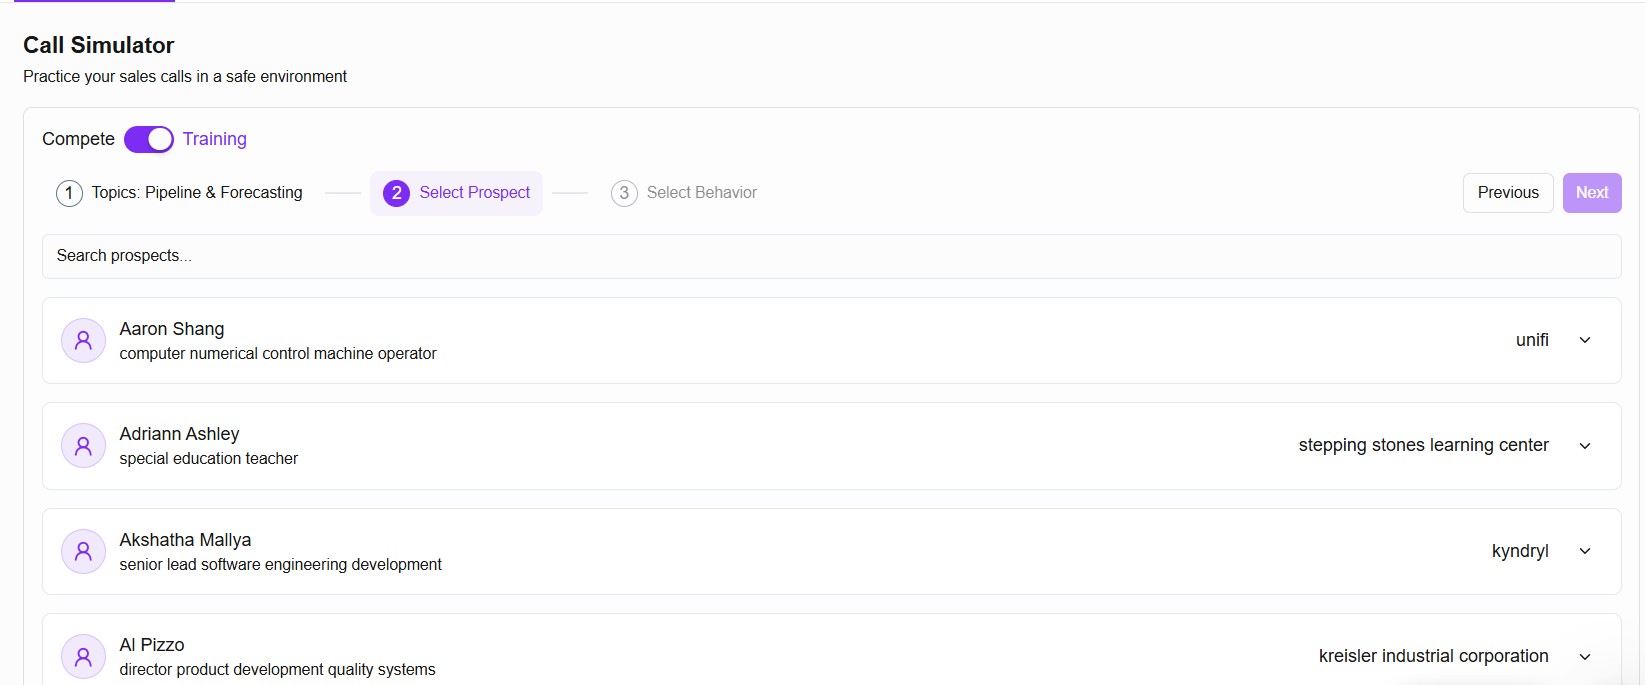Image resolution: width=1645 pixels, height=685 pixels.
Task: Click the Next button
Action: (1592, 193)
